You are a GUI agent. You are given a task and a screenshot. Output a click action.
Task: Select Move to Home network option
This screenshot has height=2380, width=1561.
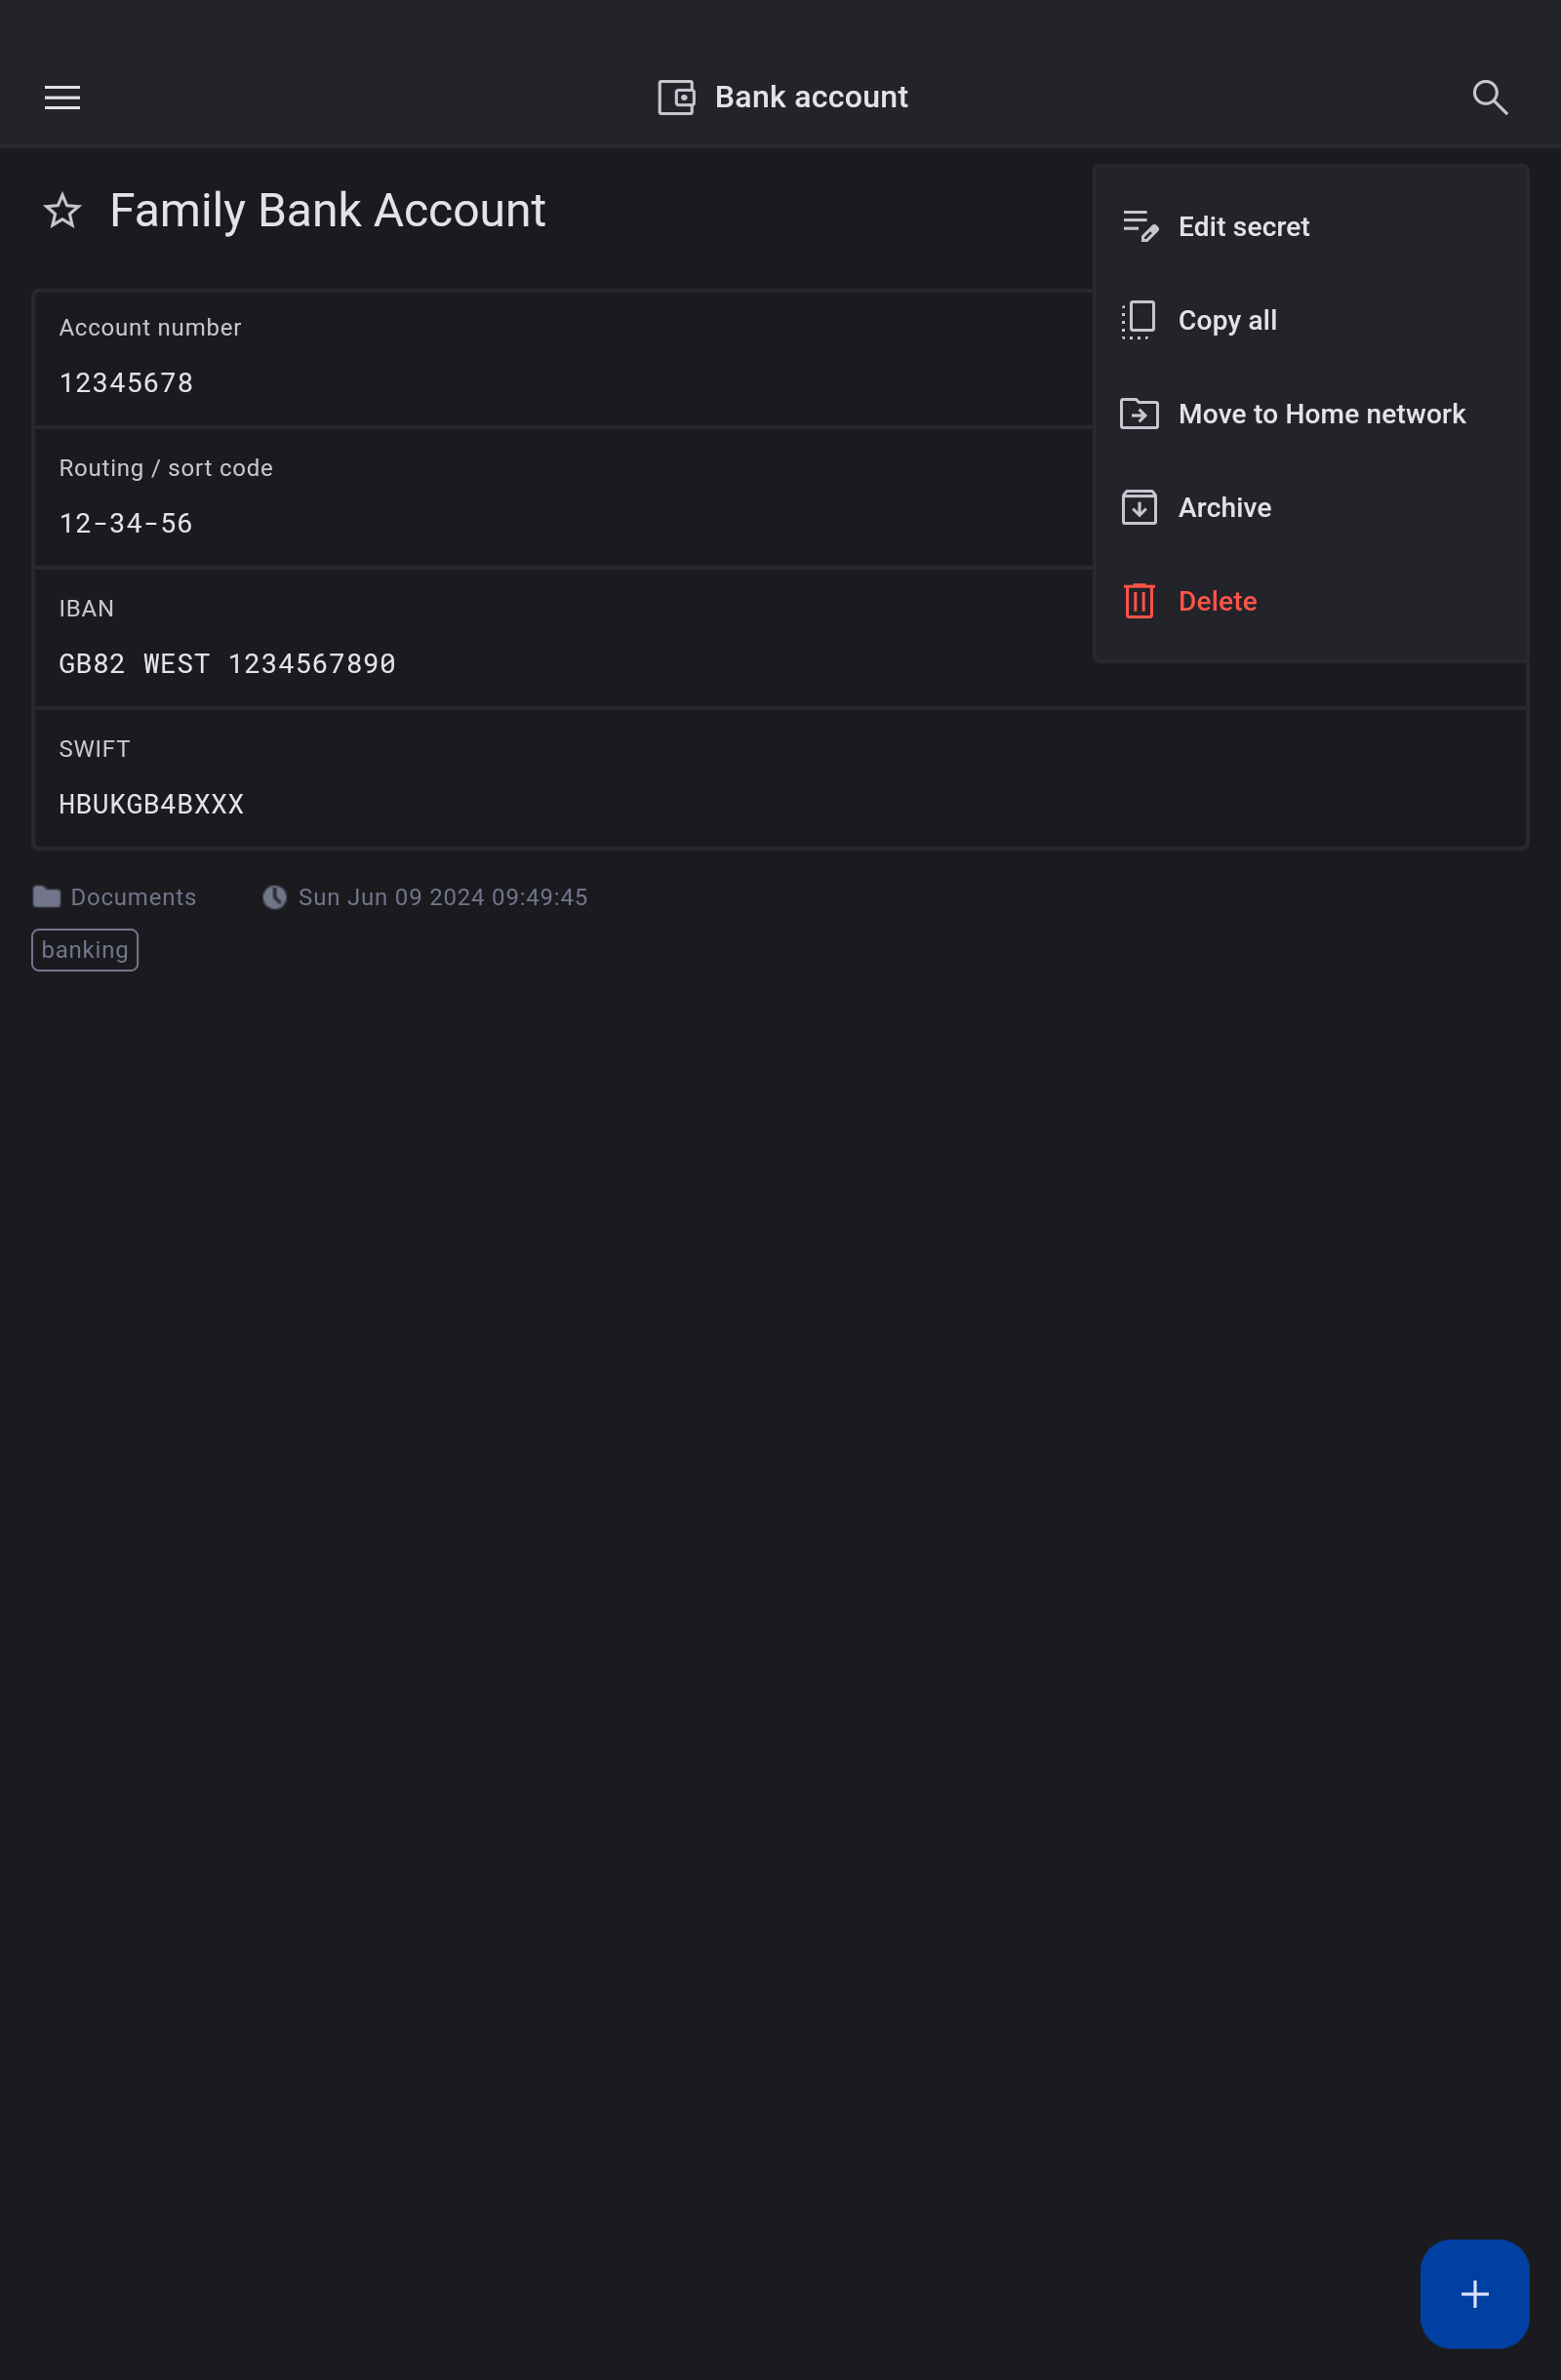point(1321,414)
